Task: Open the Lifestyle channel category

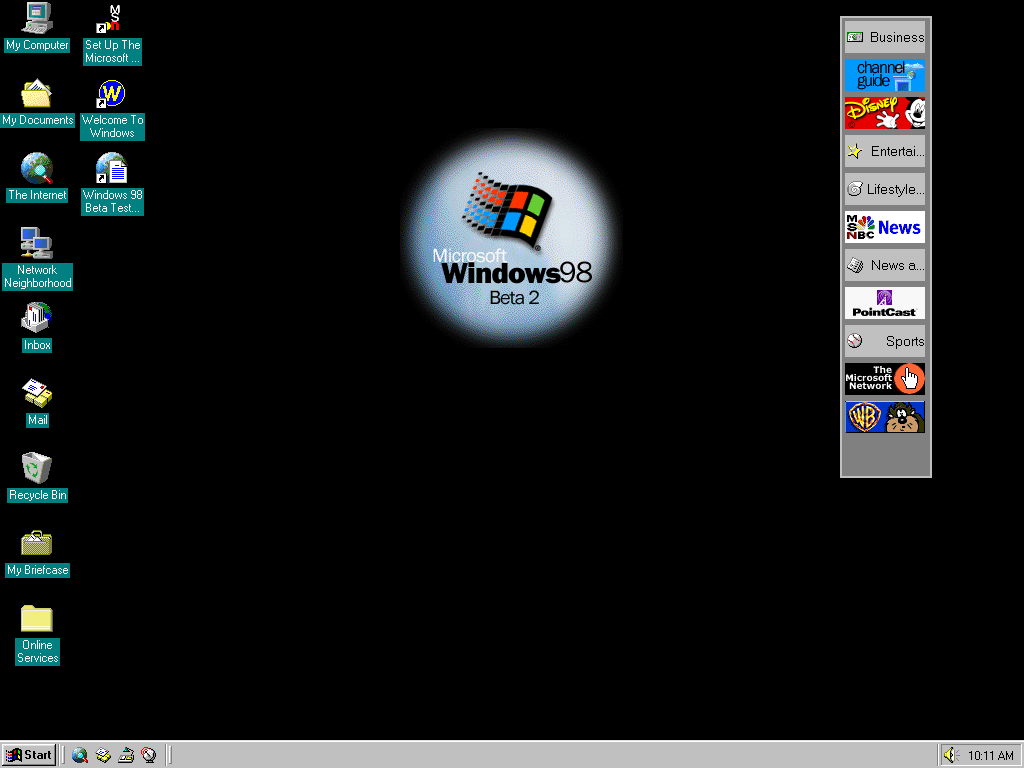Action: coord(885,189)
